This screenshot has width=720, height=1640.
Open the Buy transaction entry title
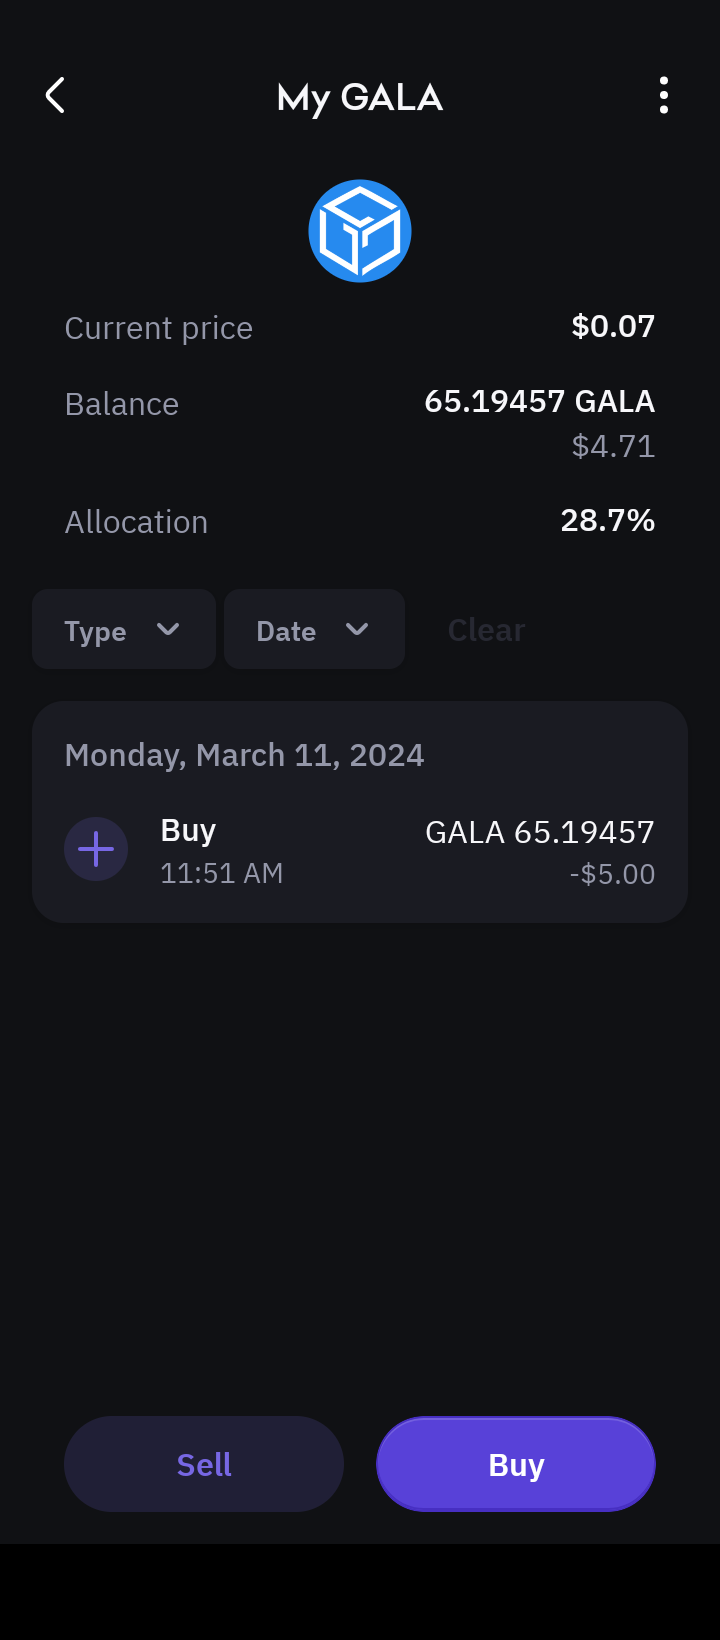point(188,830)
